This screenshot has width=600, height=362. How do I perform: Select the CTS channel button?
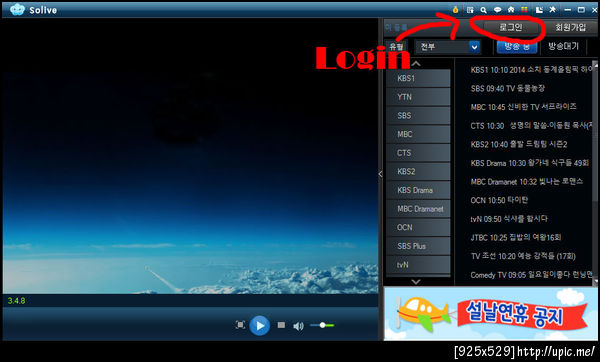[418, 153]
